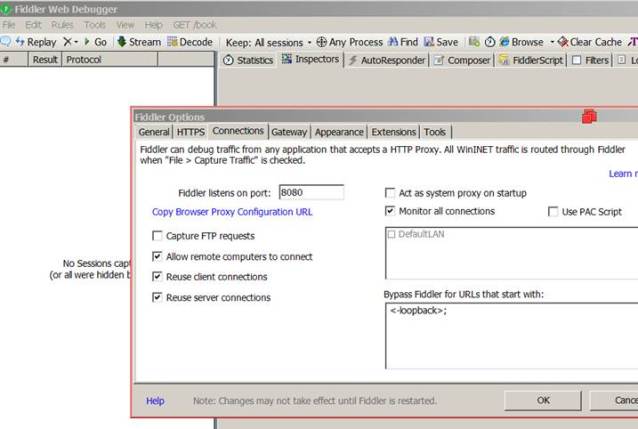Click the Browse toolbar button
This screenshot has height=429, width=638.
(522, 42)
